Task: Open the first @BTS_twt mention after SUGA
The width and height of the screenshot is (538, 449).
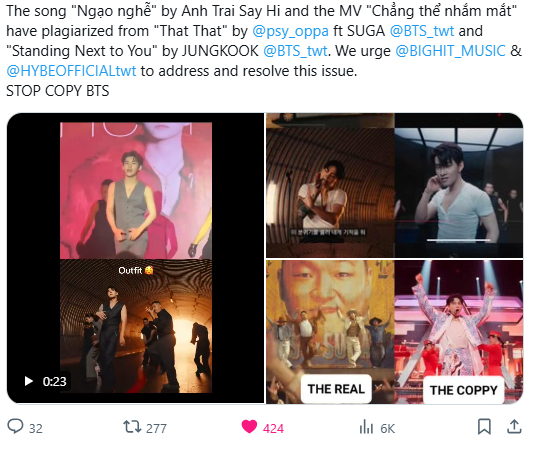Action: pos(422,31)
